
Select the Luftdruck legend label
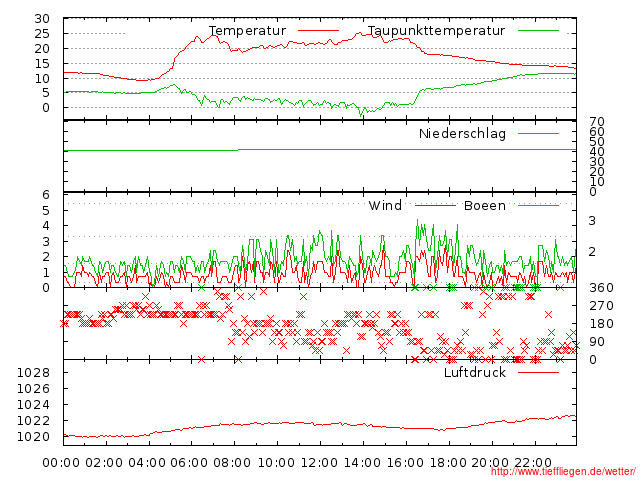[475, 372]
